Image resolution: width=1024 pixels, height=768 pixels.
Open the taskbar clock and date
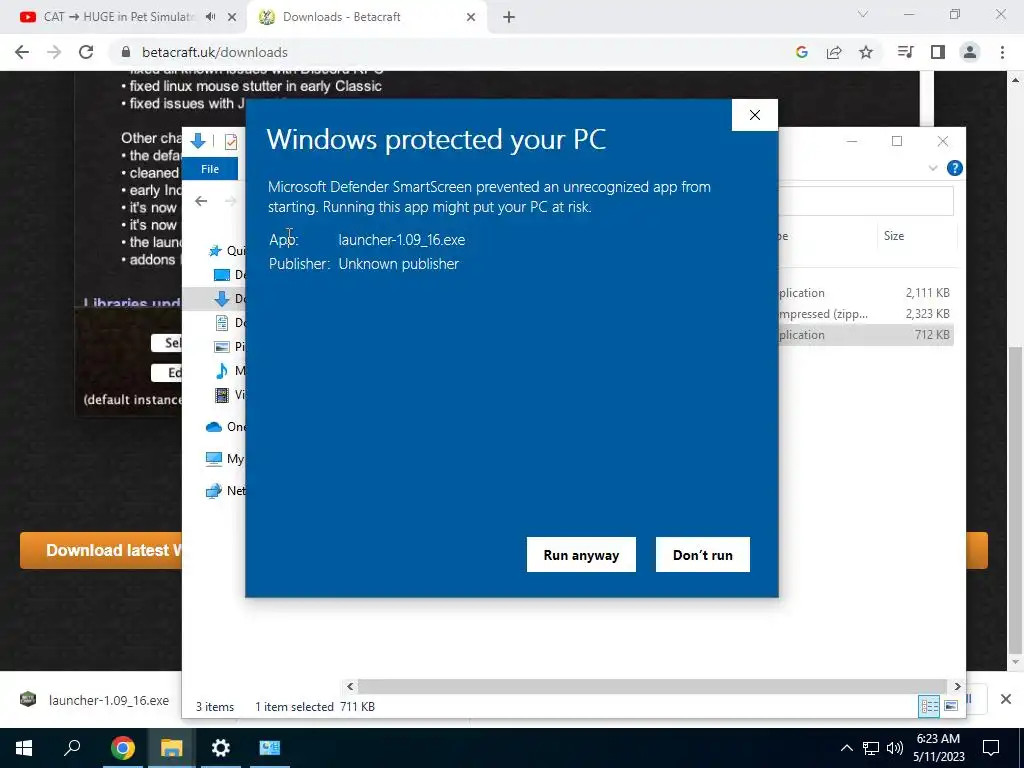pos(938,748)
